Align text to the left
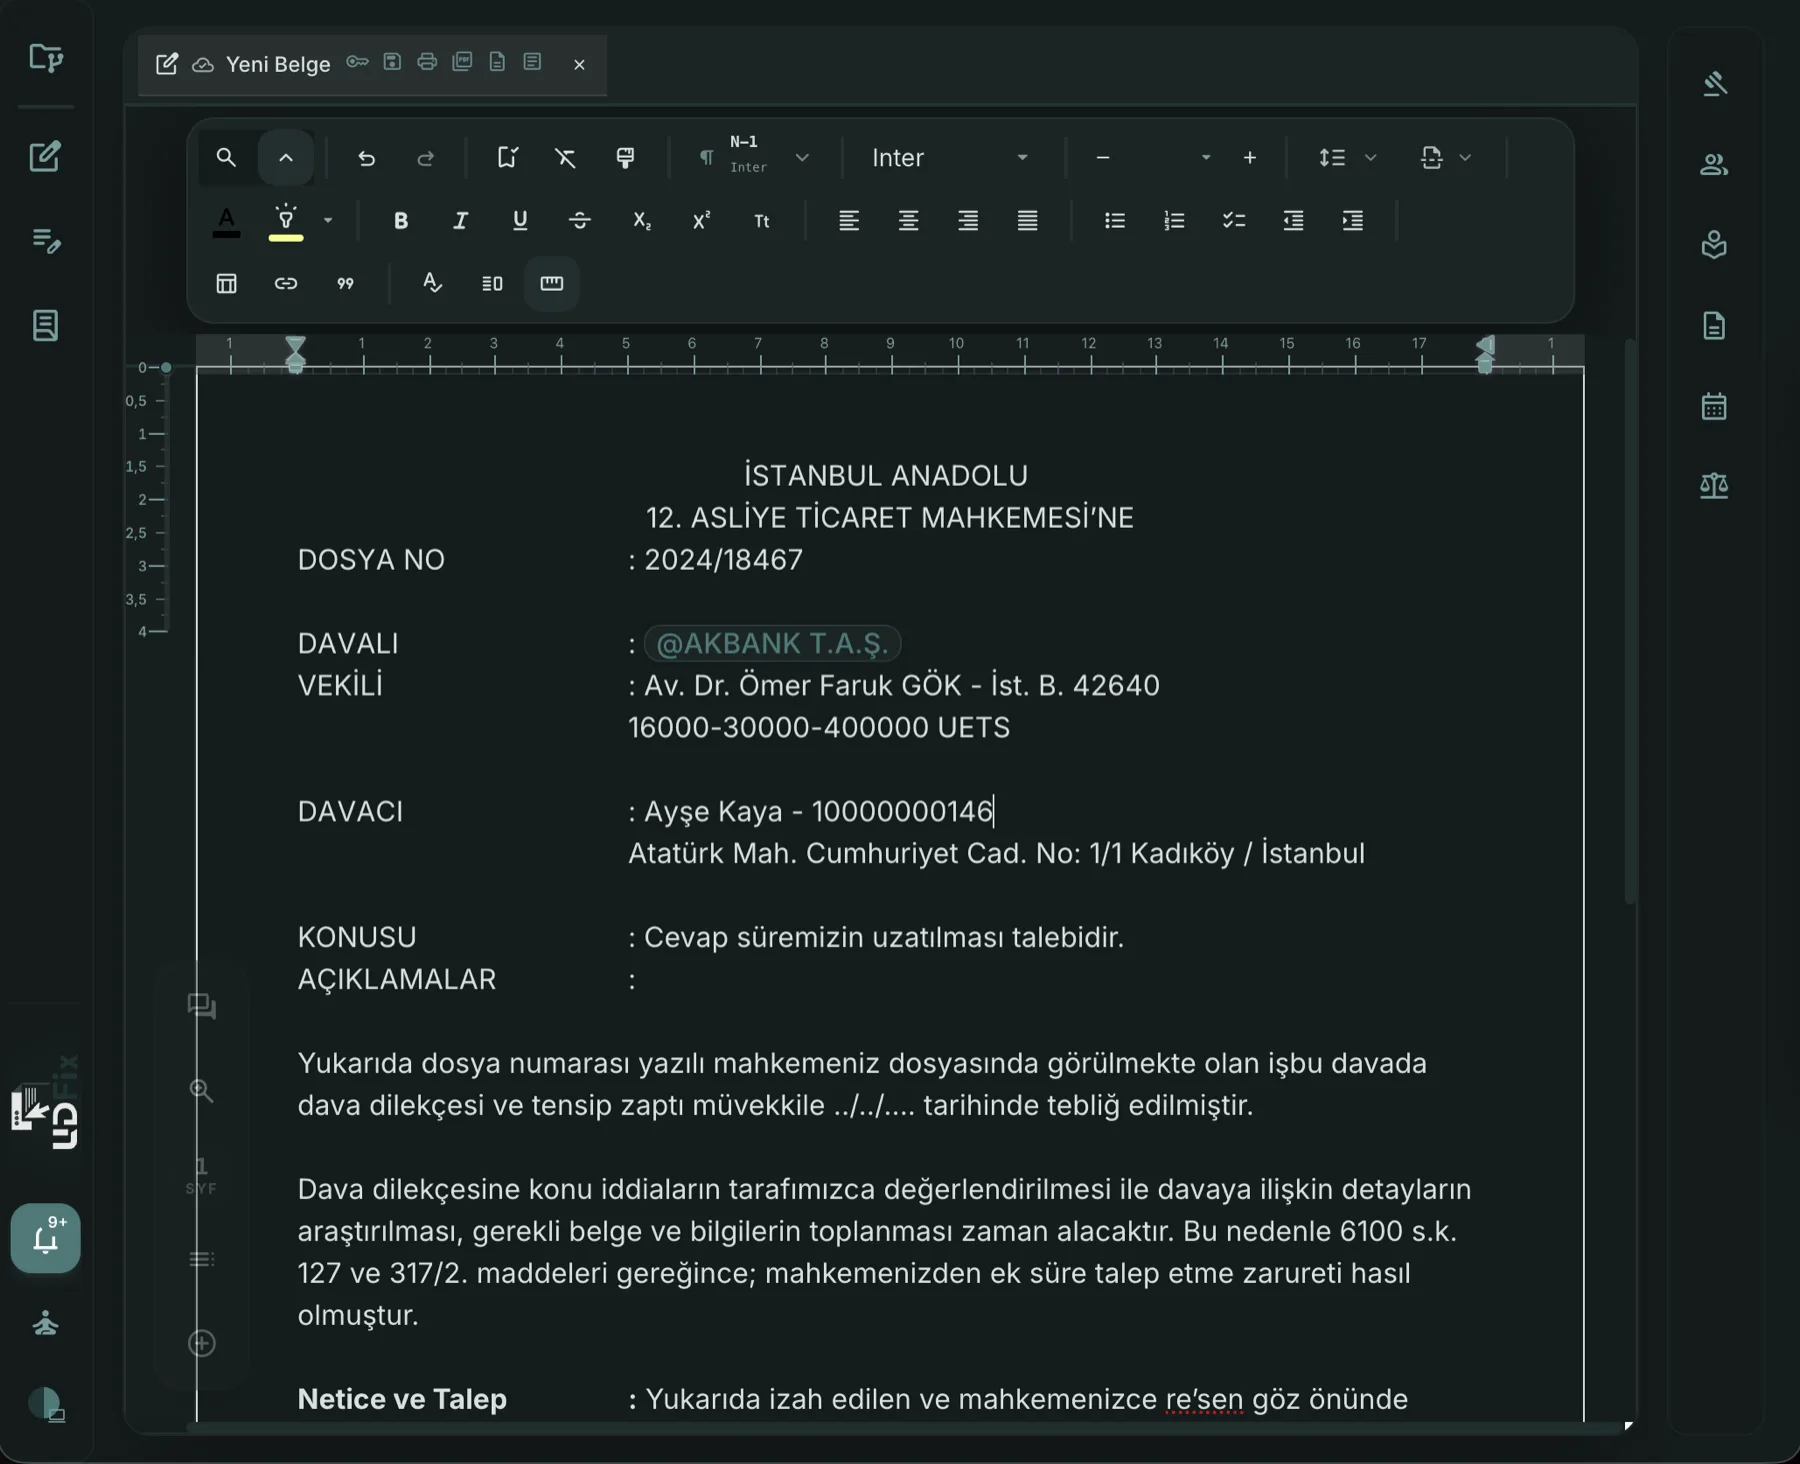 point(849,221)
